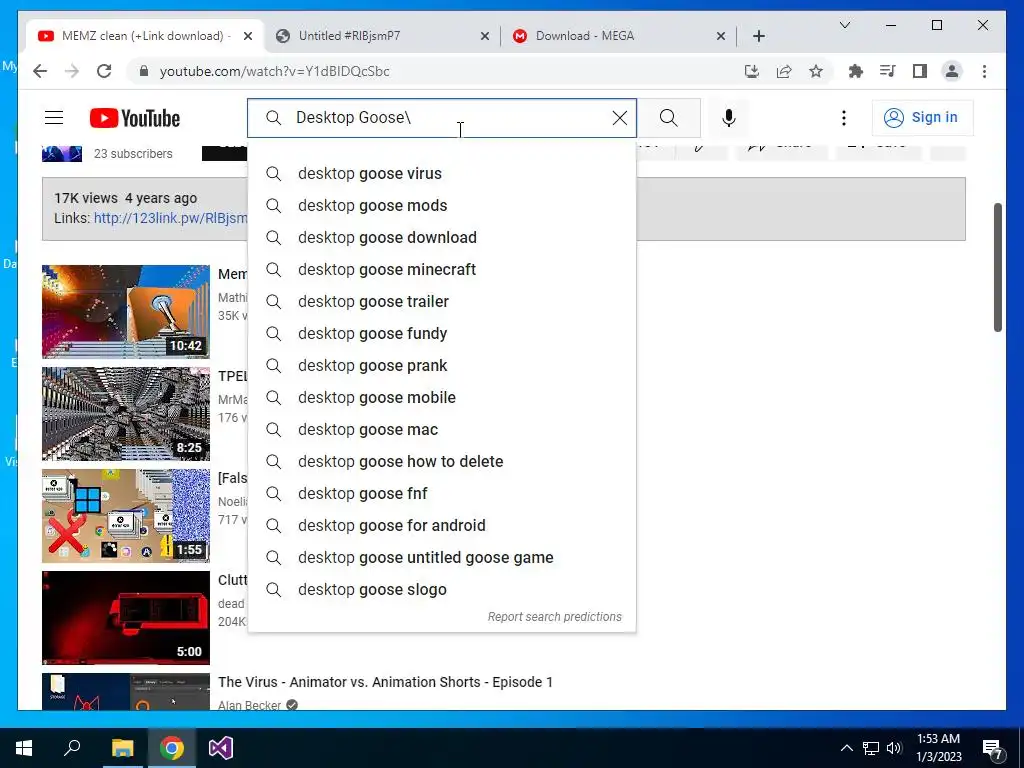This screenshot has width=1024, height=768.
Task: Open Visual Studio from taskbar
Action: click(x=221, y=748)
